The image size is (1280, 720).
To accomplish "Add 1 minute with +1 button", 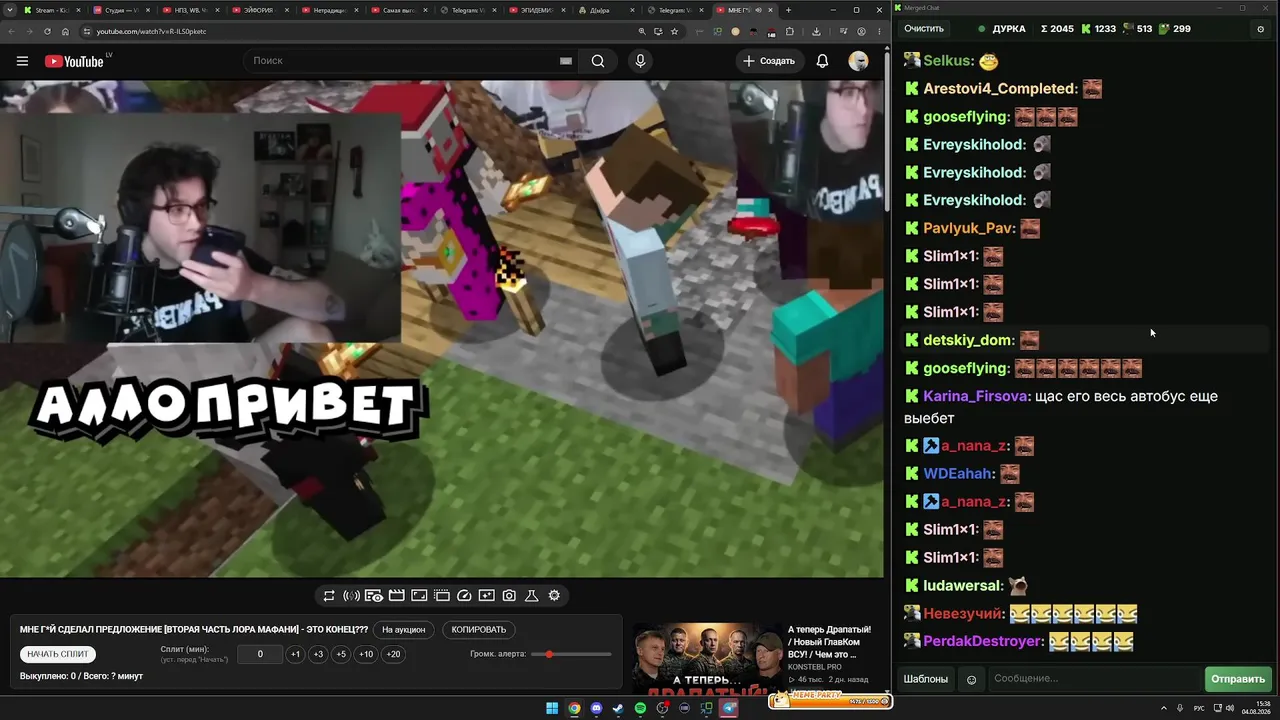I will pyautogui.click(x=295, y=654).
